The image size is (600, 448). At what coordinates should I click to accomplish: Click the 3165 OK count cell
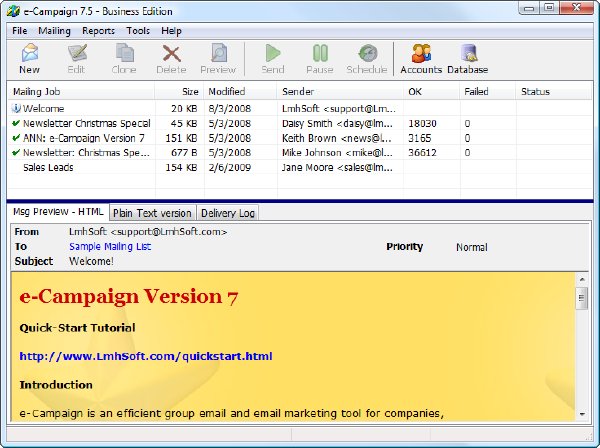coord(420,138)
